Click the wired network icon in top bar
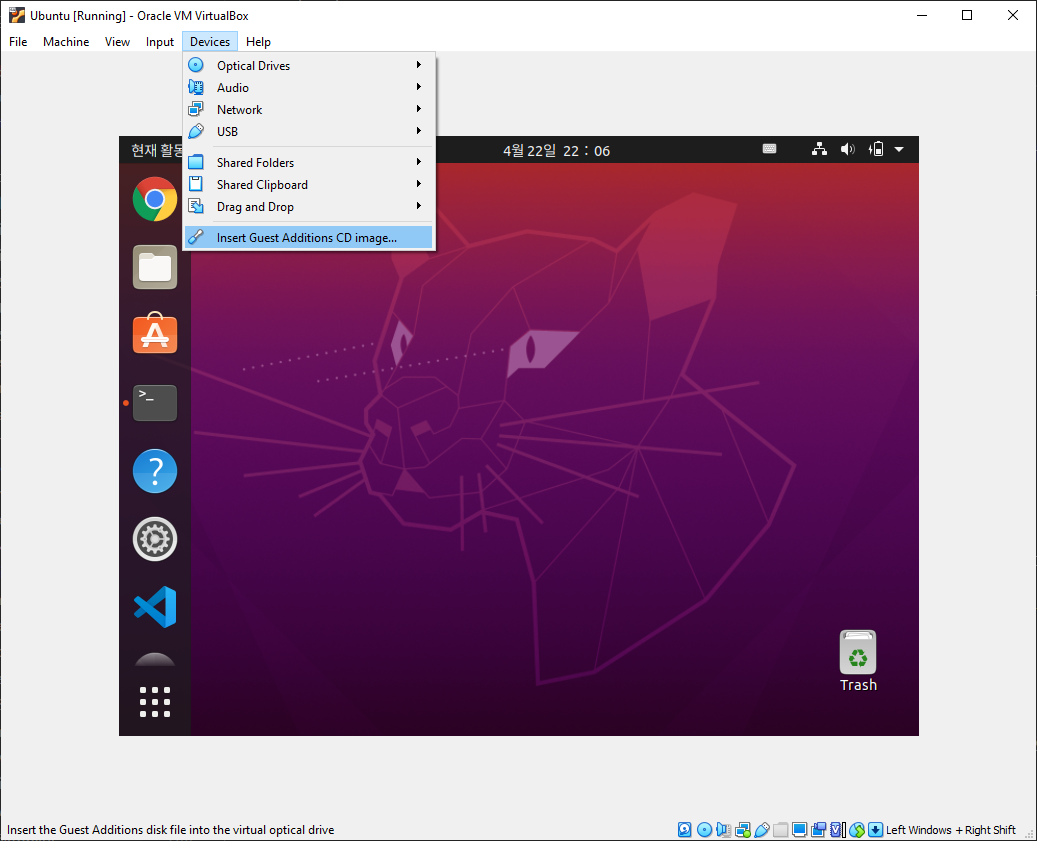The height and width of the screenshot is (841, 1037). (819, 149)
